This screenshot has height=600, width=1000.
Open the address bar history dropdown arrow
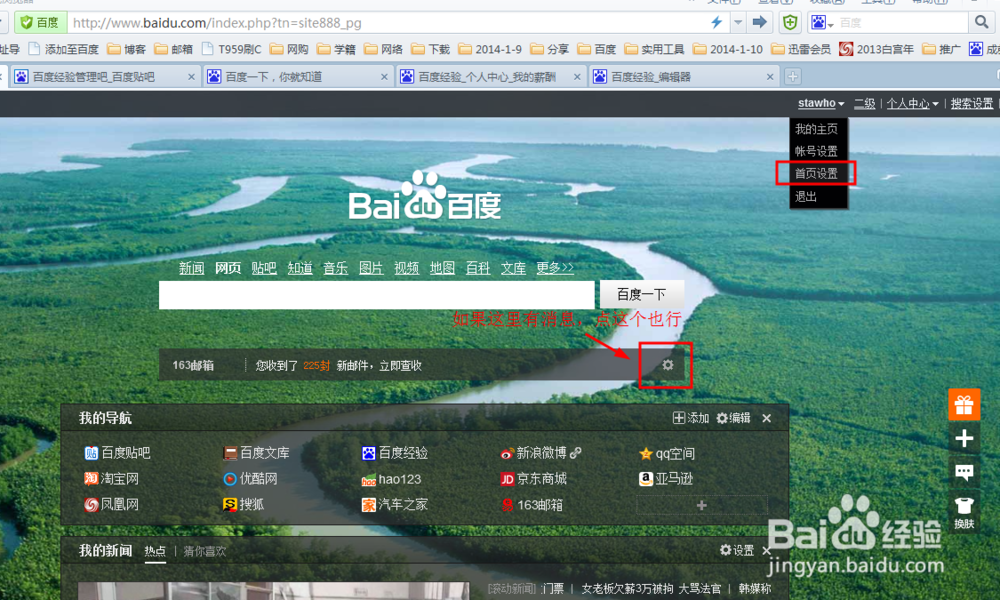click(x=738, y=23)
